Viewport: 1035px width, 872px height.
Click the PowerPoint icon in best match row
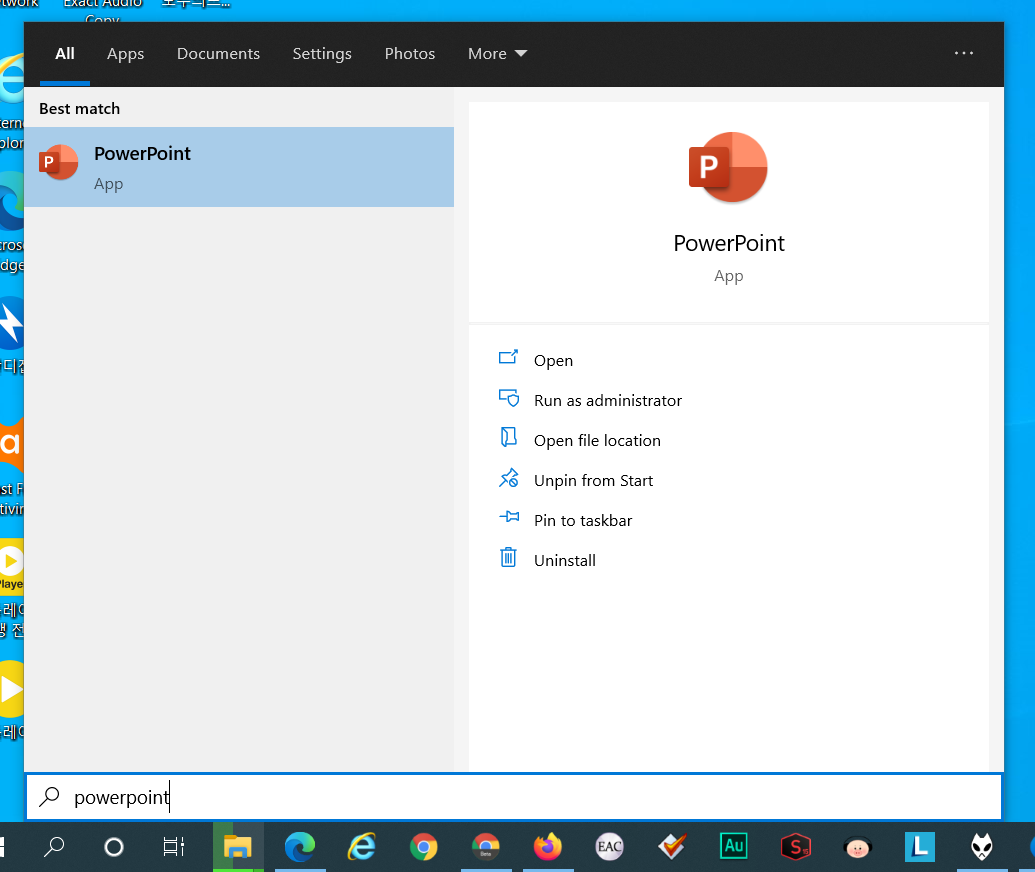point(59,162)
